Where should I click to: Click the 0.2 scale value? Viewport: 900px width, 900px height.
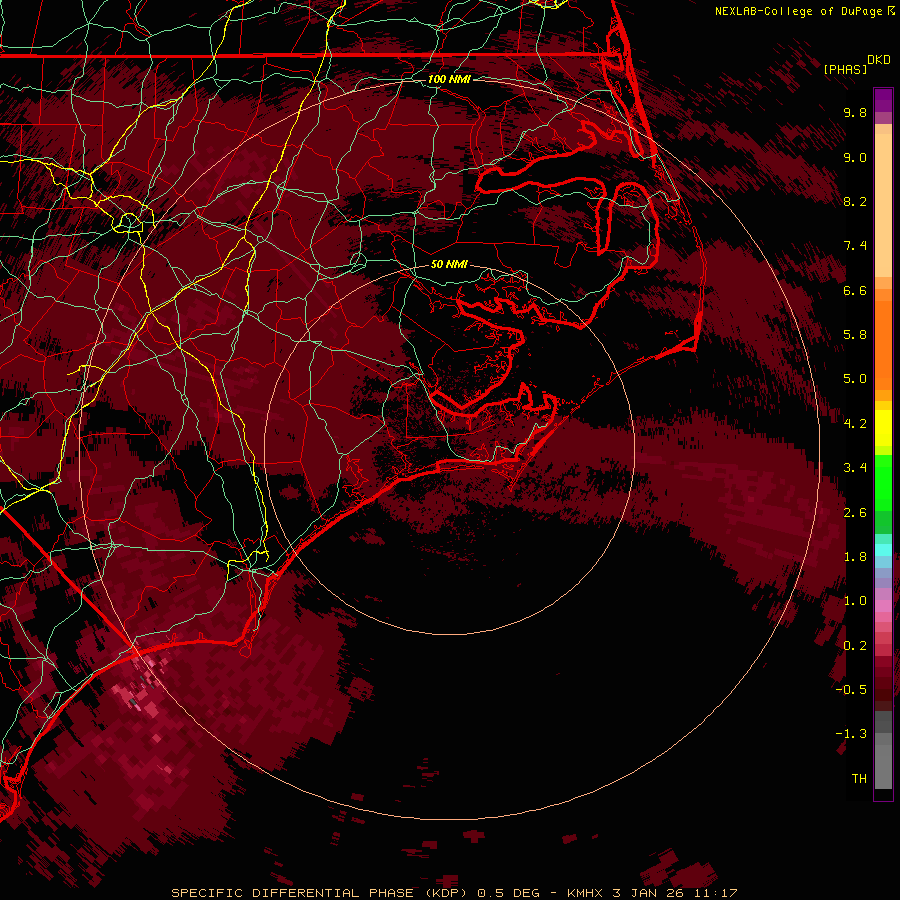click(855, 646)
